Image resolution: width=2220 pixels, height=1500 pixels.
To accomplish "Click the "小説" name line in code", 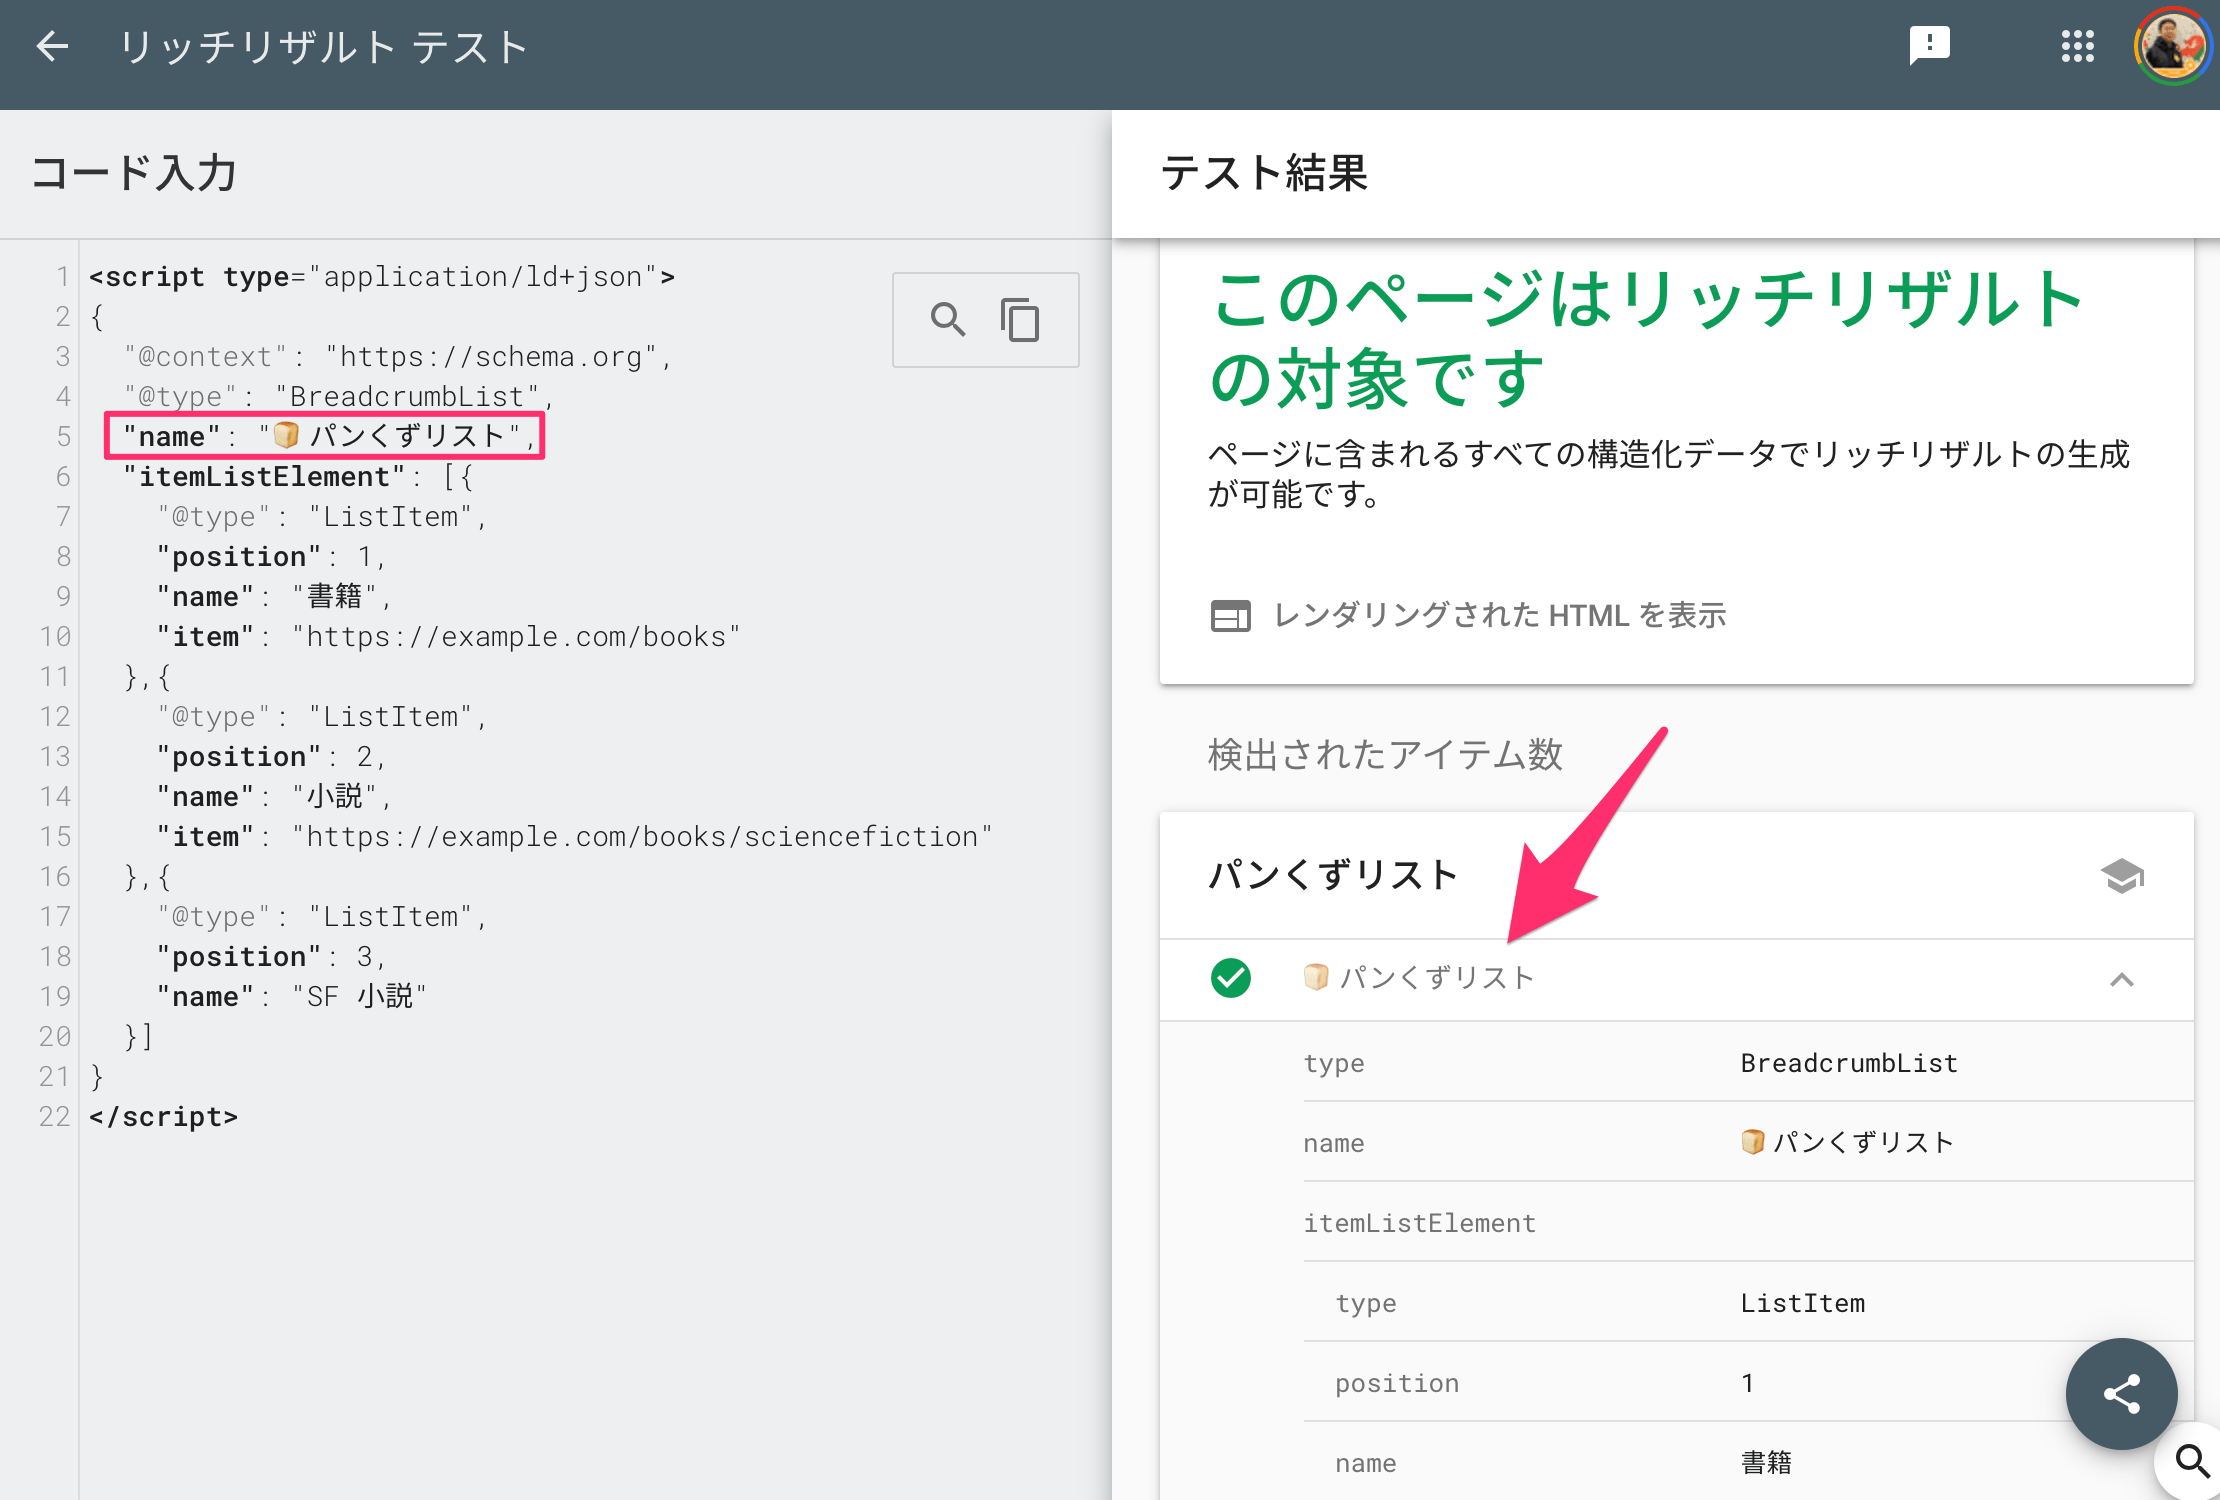I will 273,796.
